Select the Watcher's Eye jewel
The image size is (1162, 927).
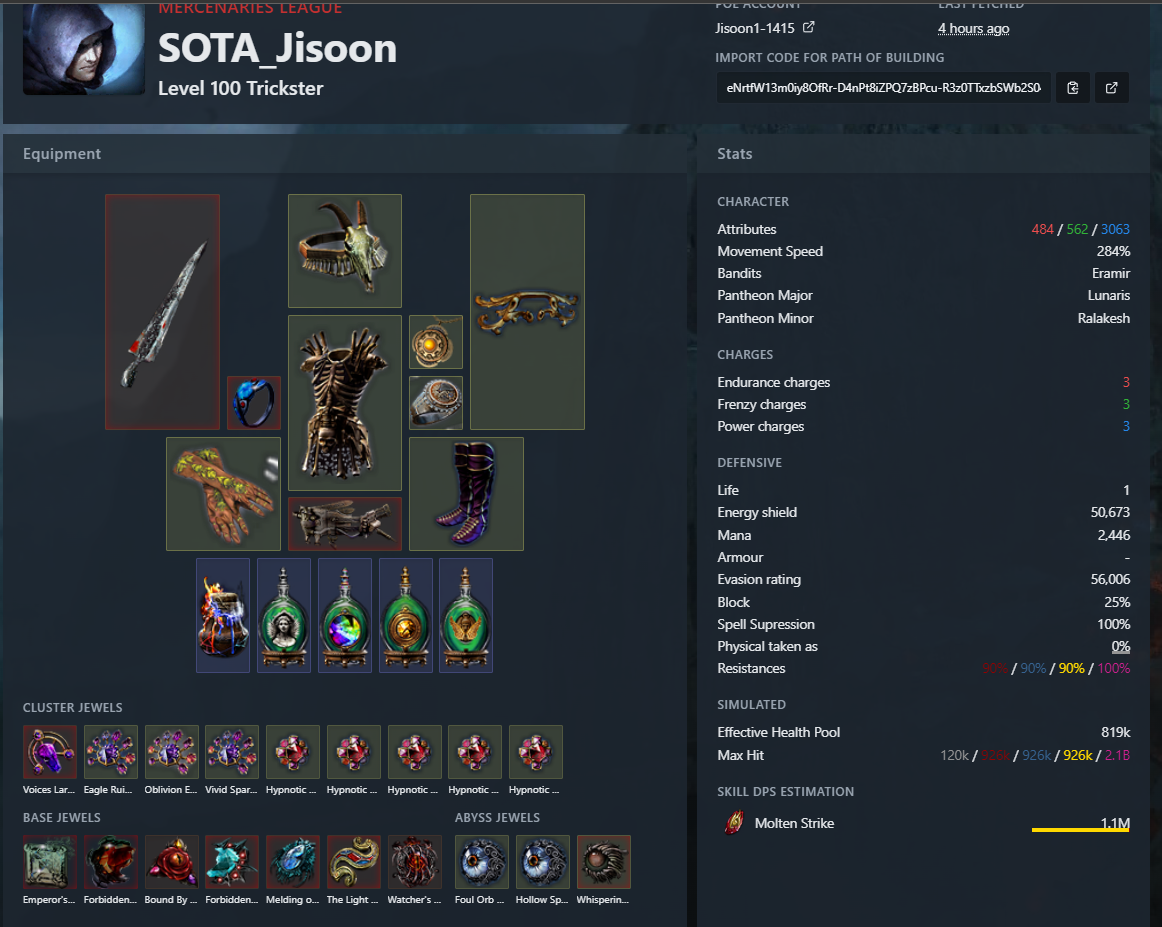coord(414,862)
